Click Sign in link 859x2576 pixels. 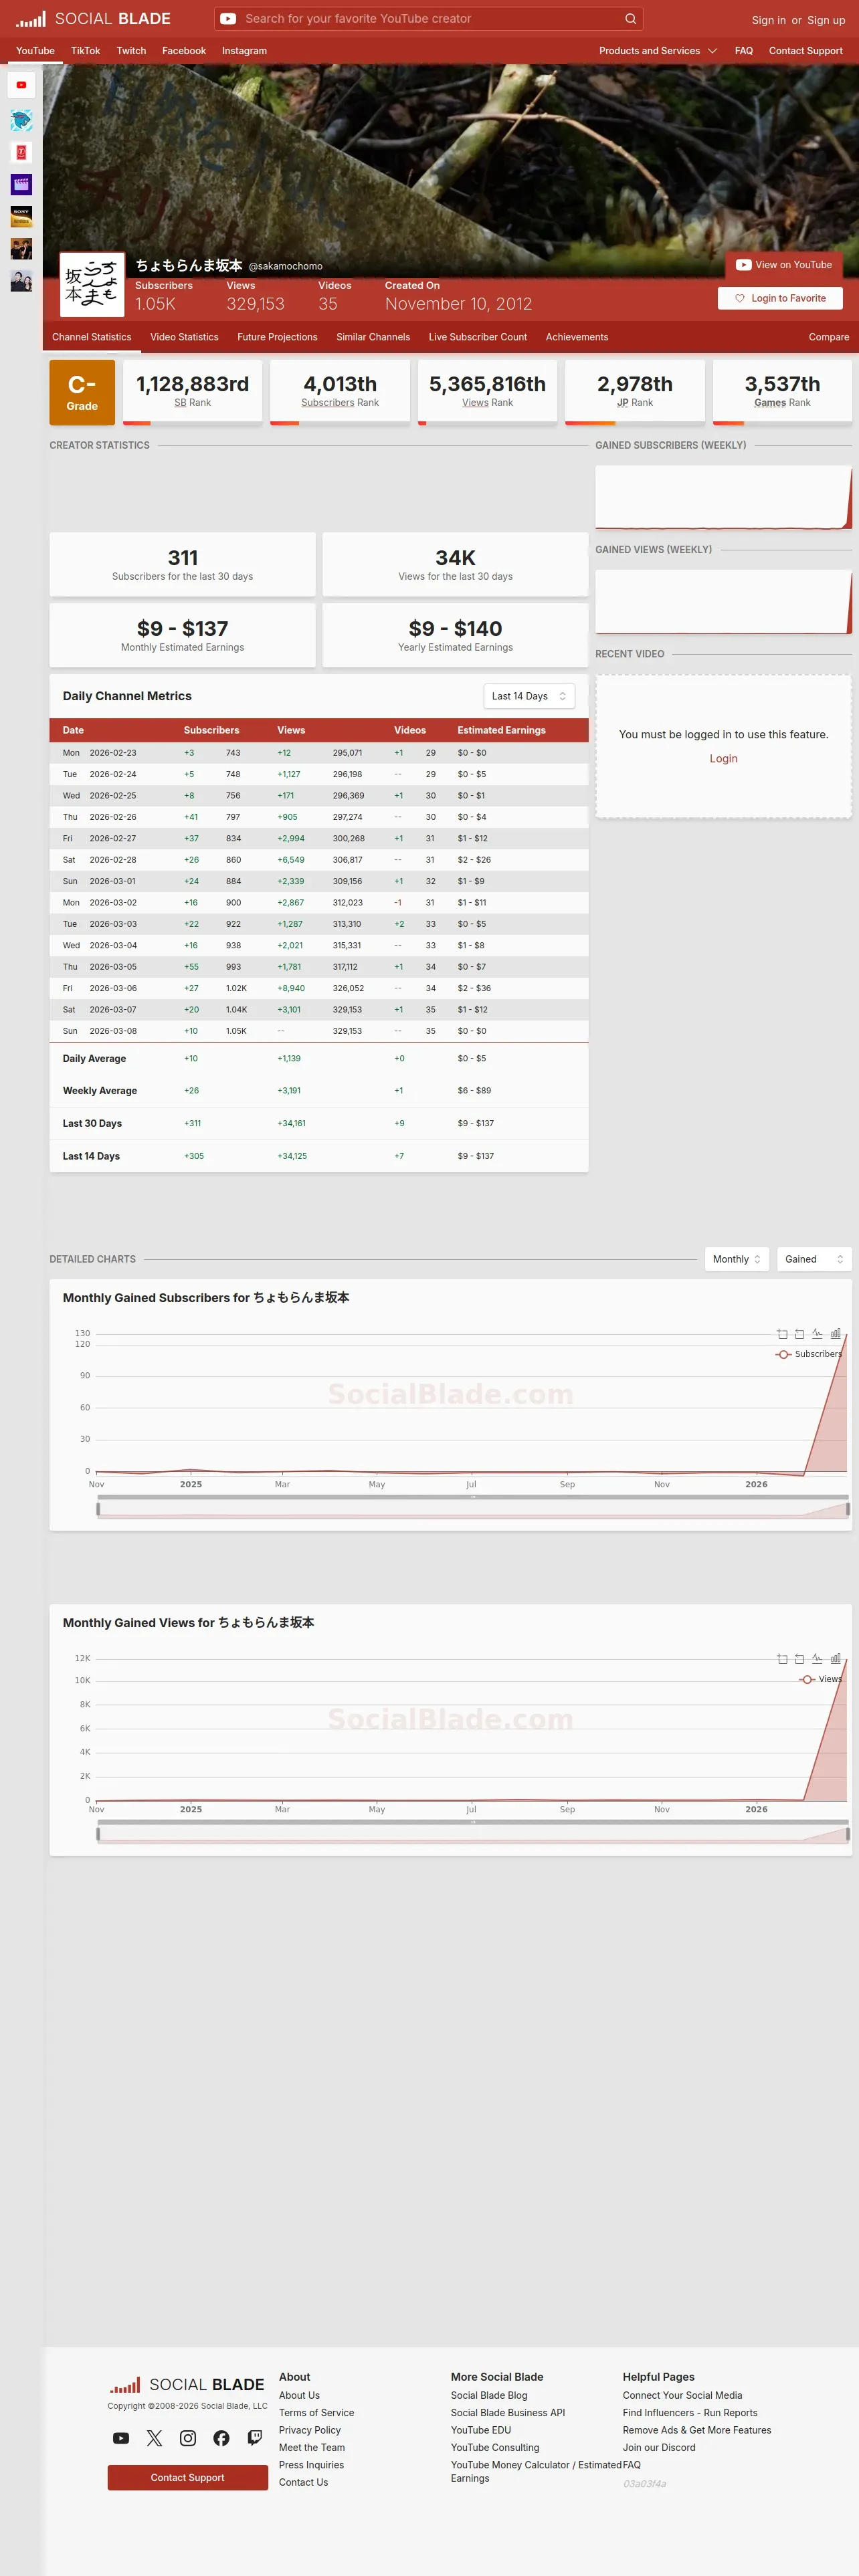(769, 20)
